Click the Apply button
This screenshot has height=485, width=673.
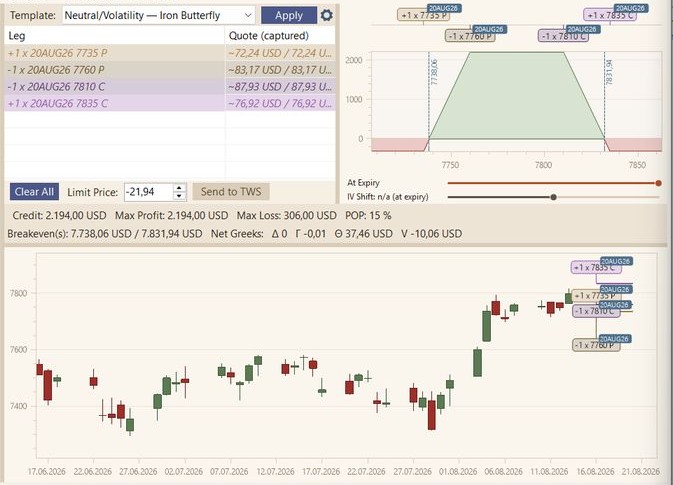(289, 15)
